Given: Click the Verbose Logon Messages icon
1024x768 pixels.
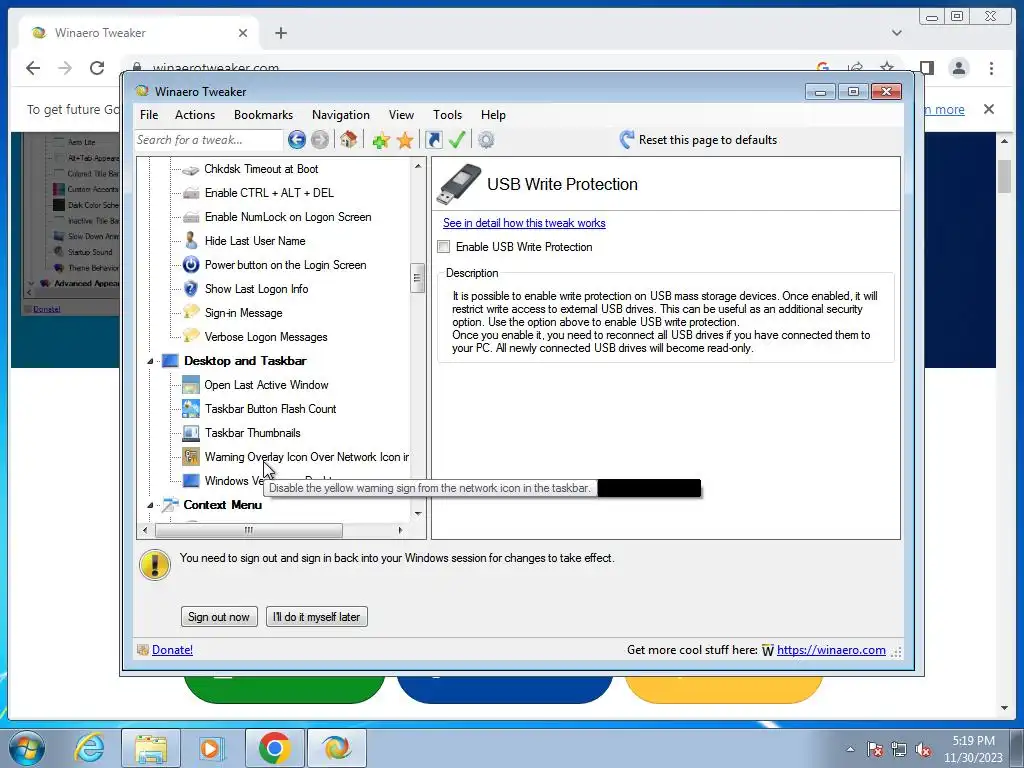Looking at the screenshot, I should pos(191,336).
